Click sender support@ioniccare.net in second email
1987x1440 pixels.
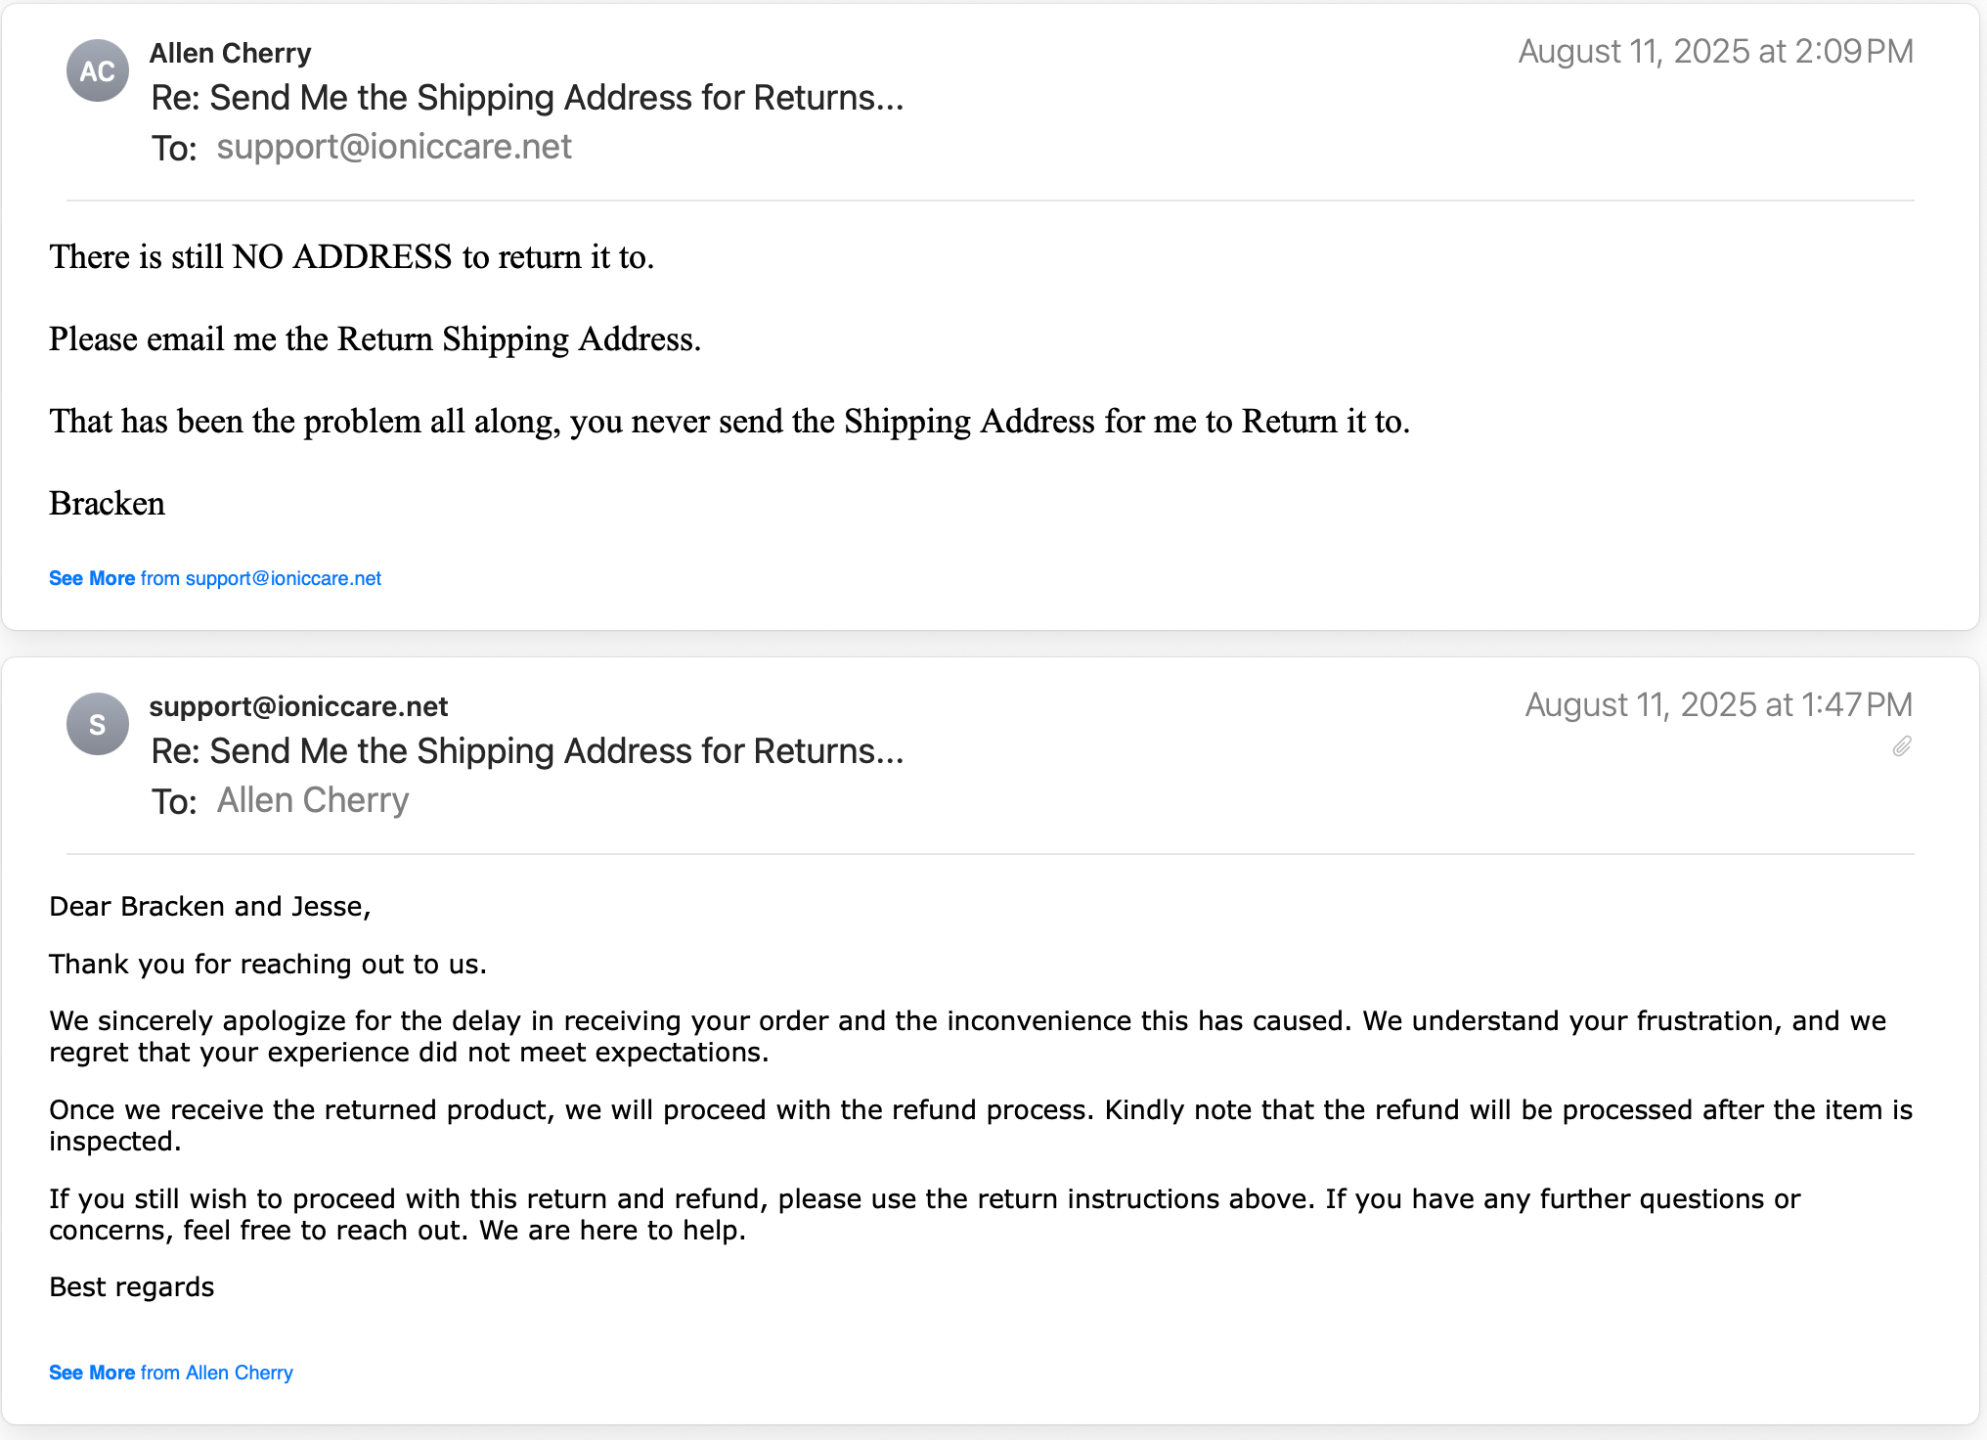[x=298, y=706]
